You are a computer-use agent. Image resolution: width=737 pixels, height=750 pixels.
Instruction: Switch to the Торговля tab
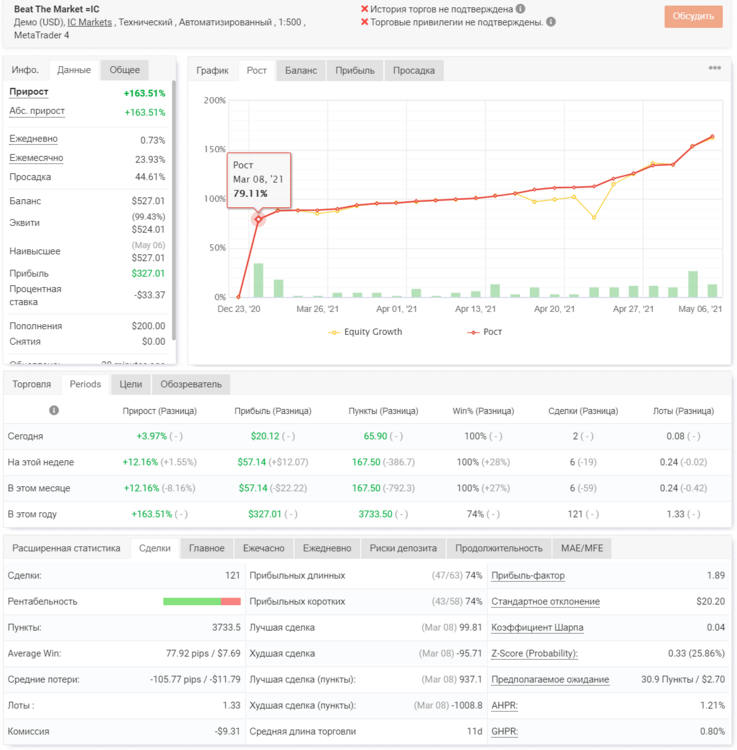coord(32,384)
